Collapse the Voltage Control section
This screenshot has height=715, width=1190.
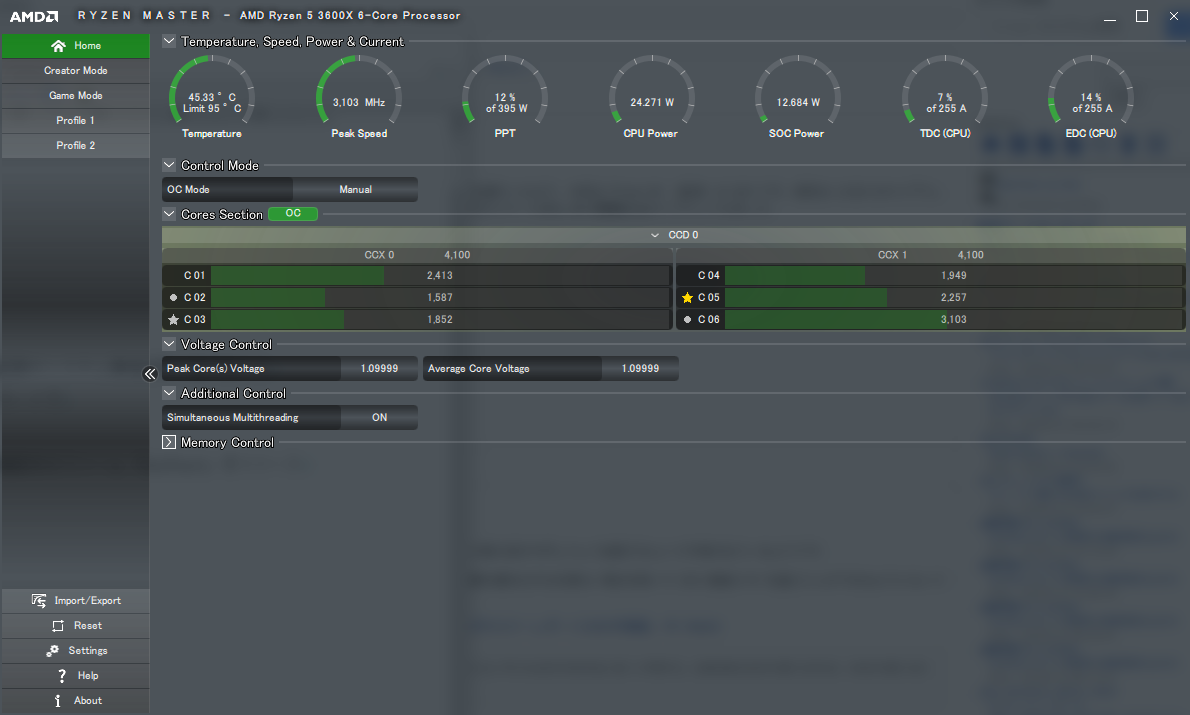coord(169,345)
